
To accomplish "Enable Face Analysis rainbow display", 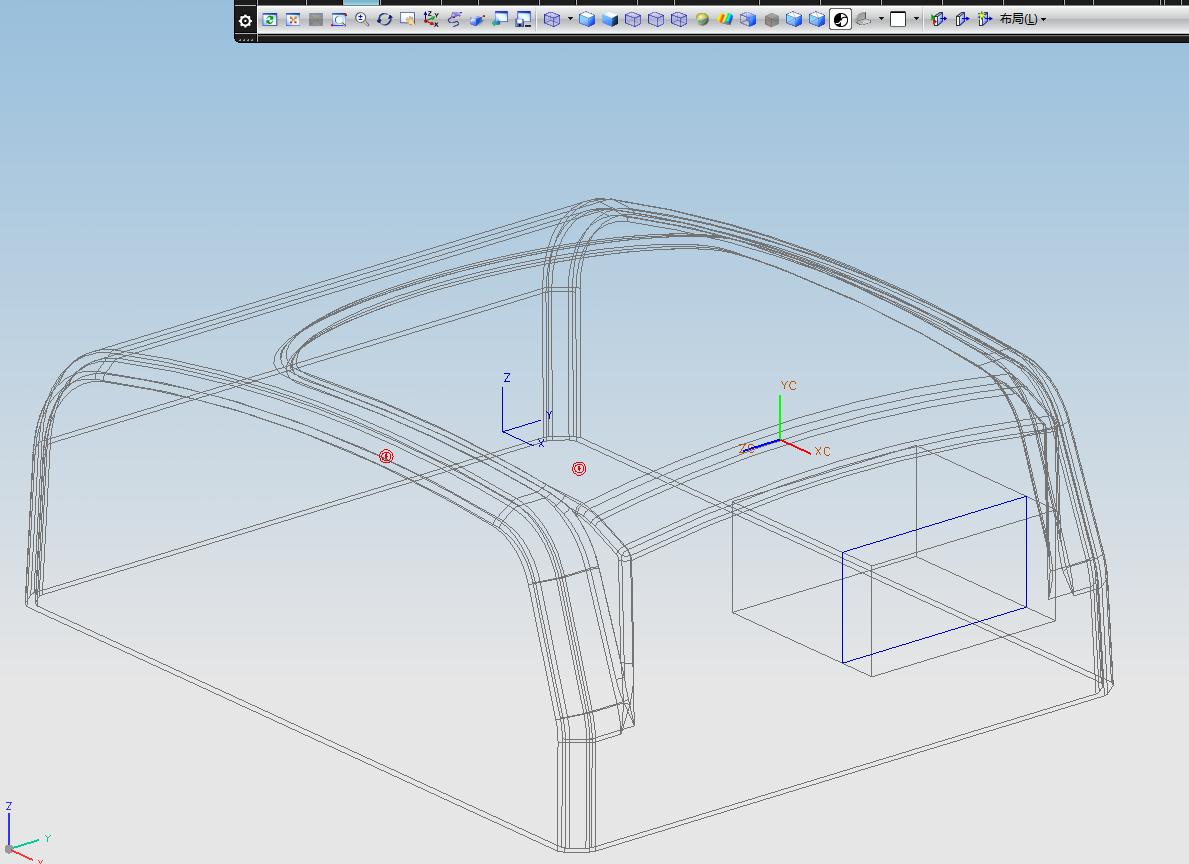I will coord(725,20).
